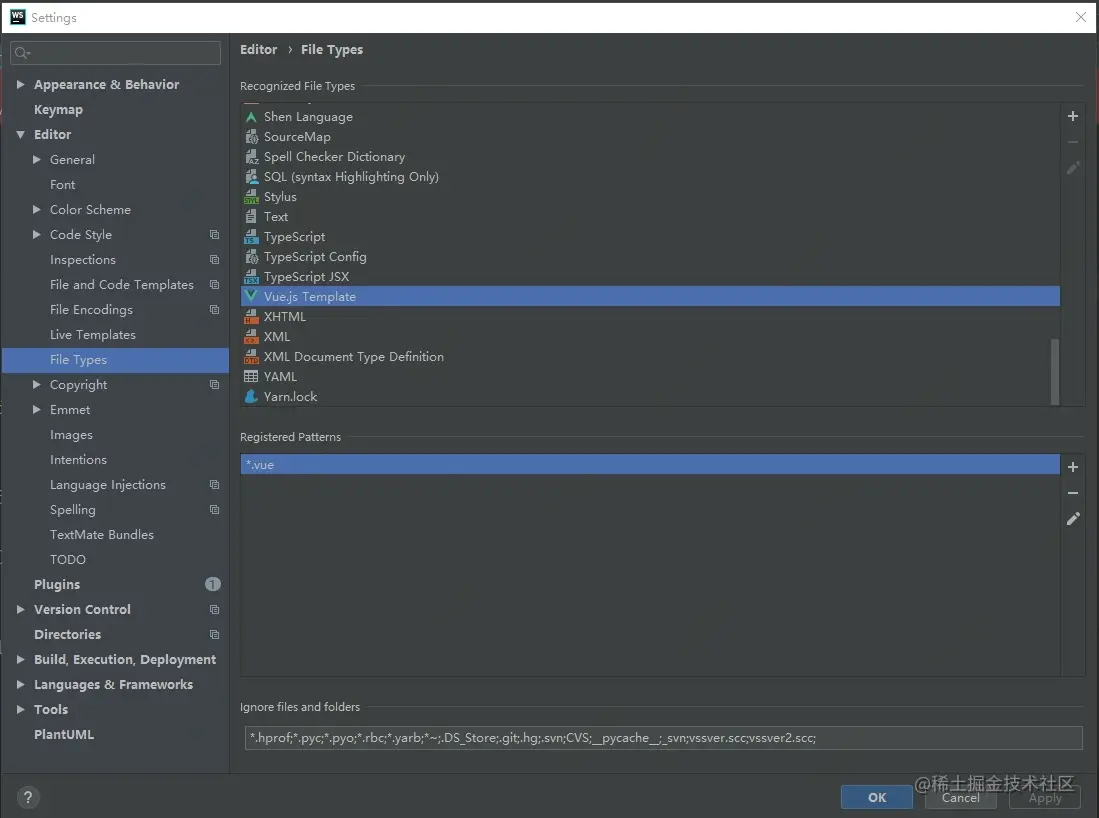The height and width of the screenshot is (818, 1099).
Task: Expand Build, Execution, Deployment arrow
Action: (x=20, y=660)
